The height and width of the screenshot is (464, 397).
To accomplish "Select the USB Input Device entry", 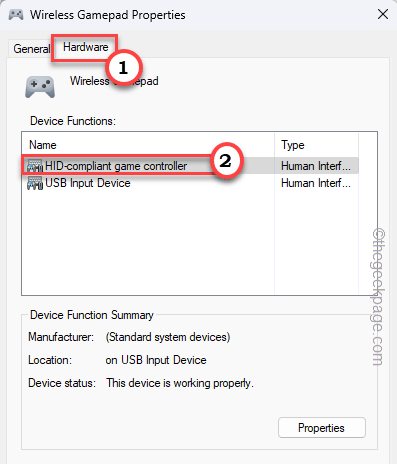I will (88, 183).
